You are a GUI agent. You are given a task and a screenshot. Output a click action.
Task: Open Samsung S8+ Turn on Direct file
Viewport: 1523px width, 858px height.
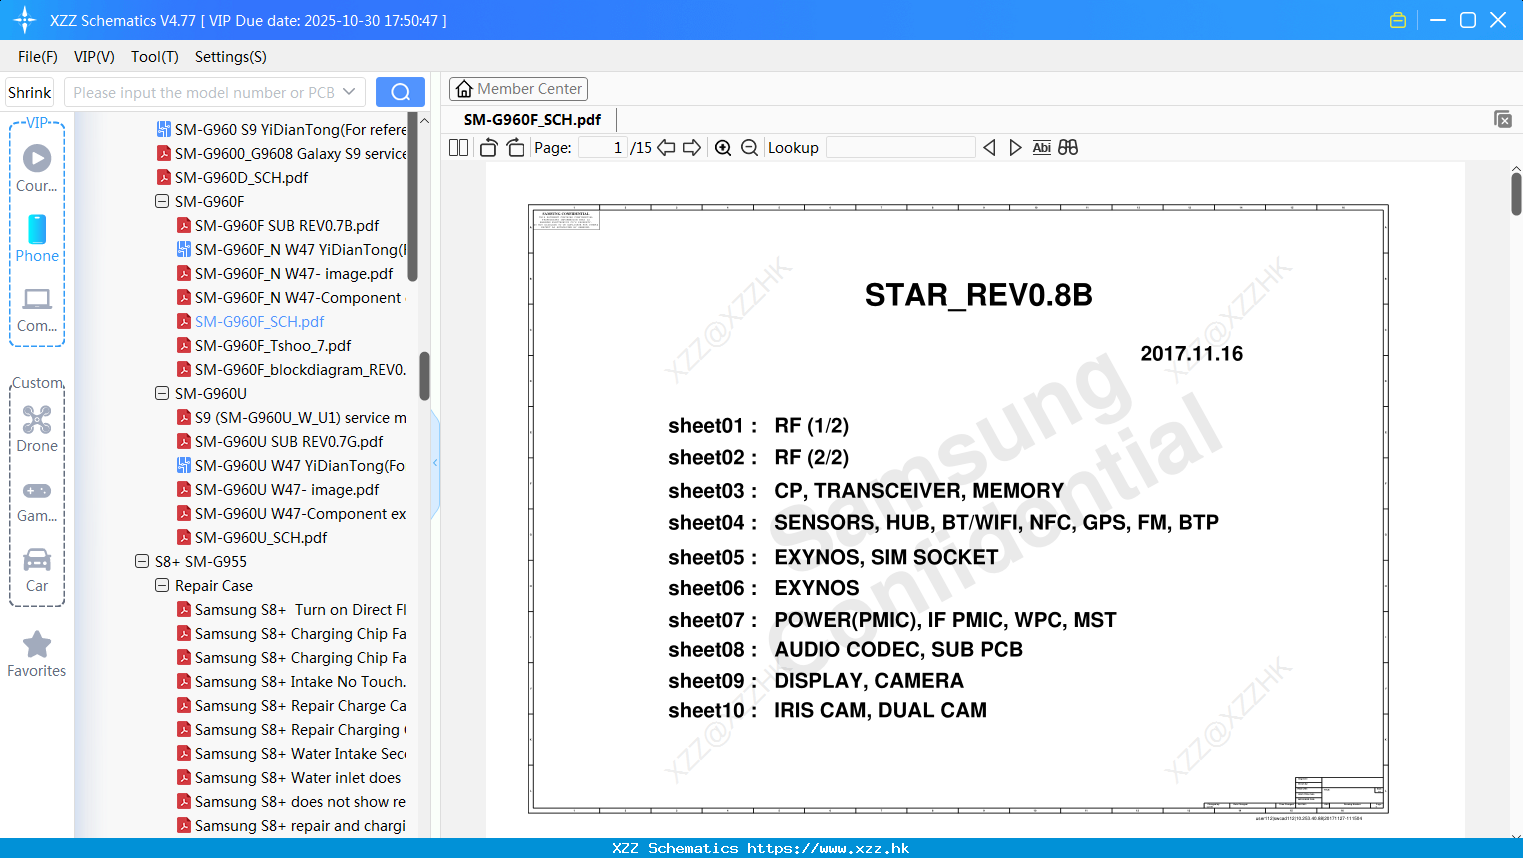pyautogui.click(x=301, y=609)
